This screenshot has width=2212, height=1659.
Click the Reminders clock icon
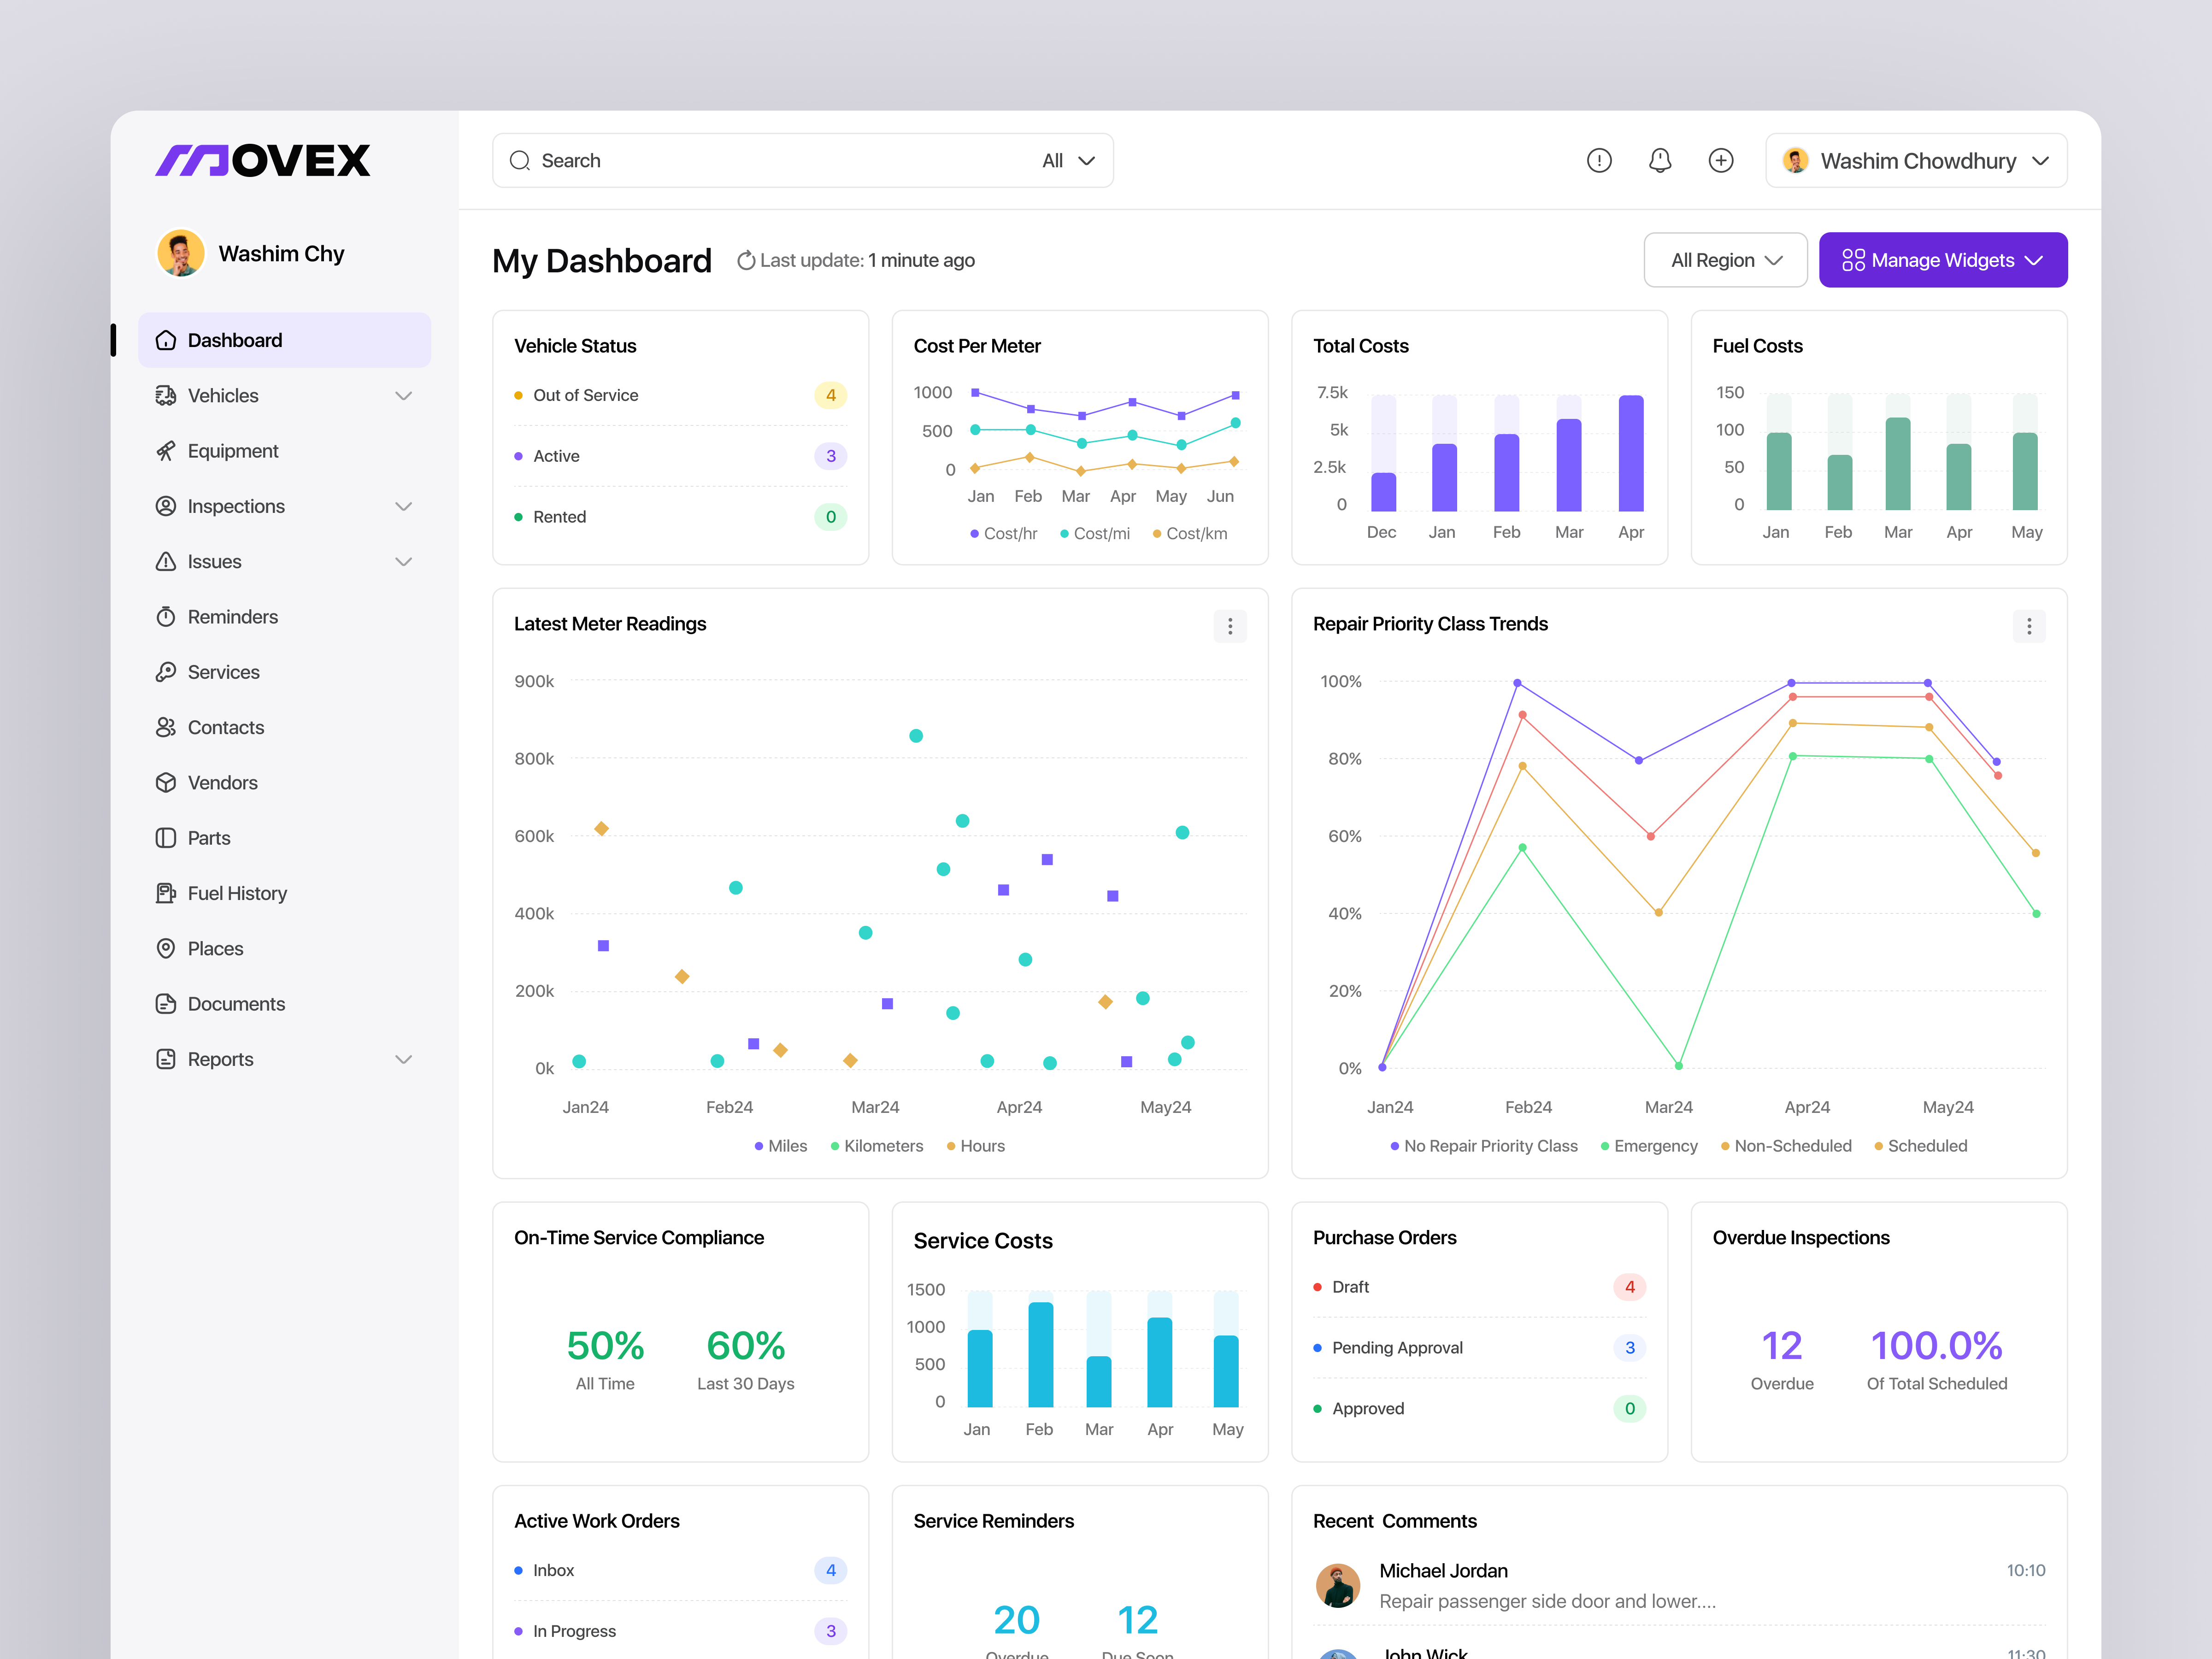click(167, 616)
